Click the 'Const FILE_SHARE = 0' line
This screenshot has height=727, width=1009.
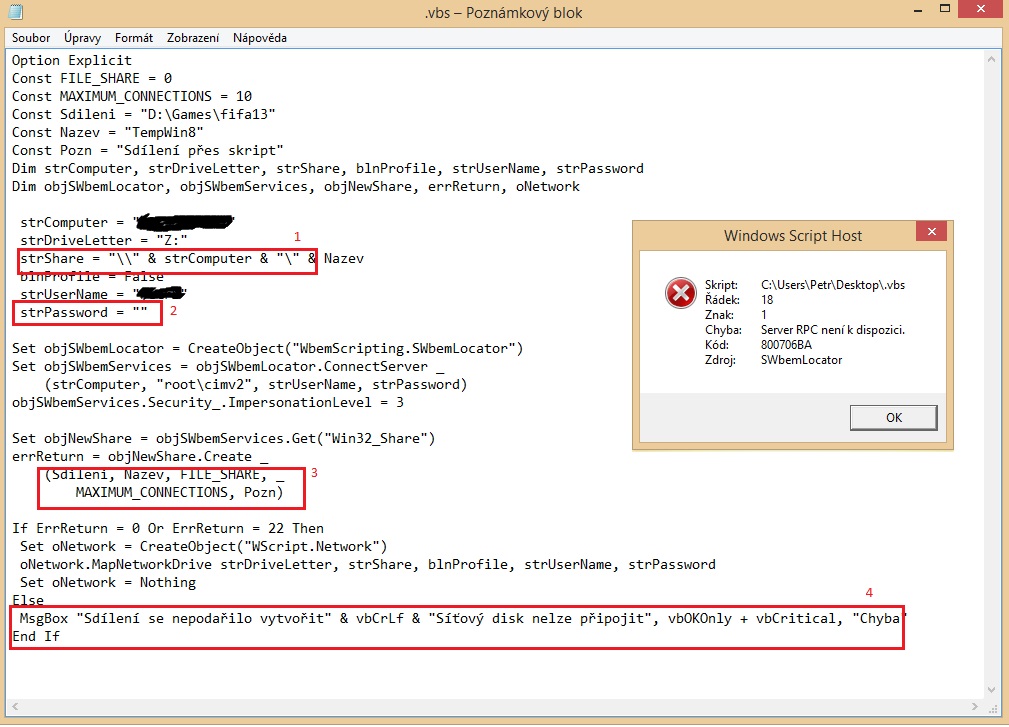click(91, 78)
